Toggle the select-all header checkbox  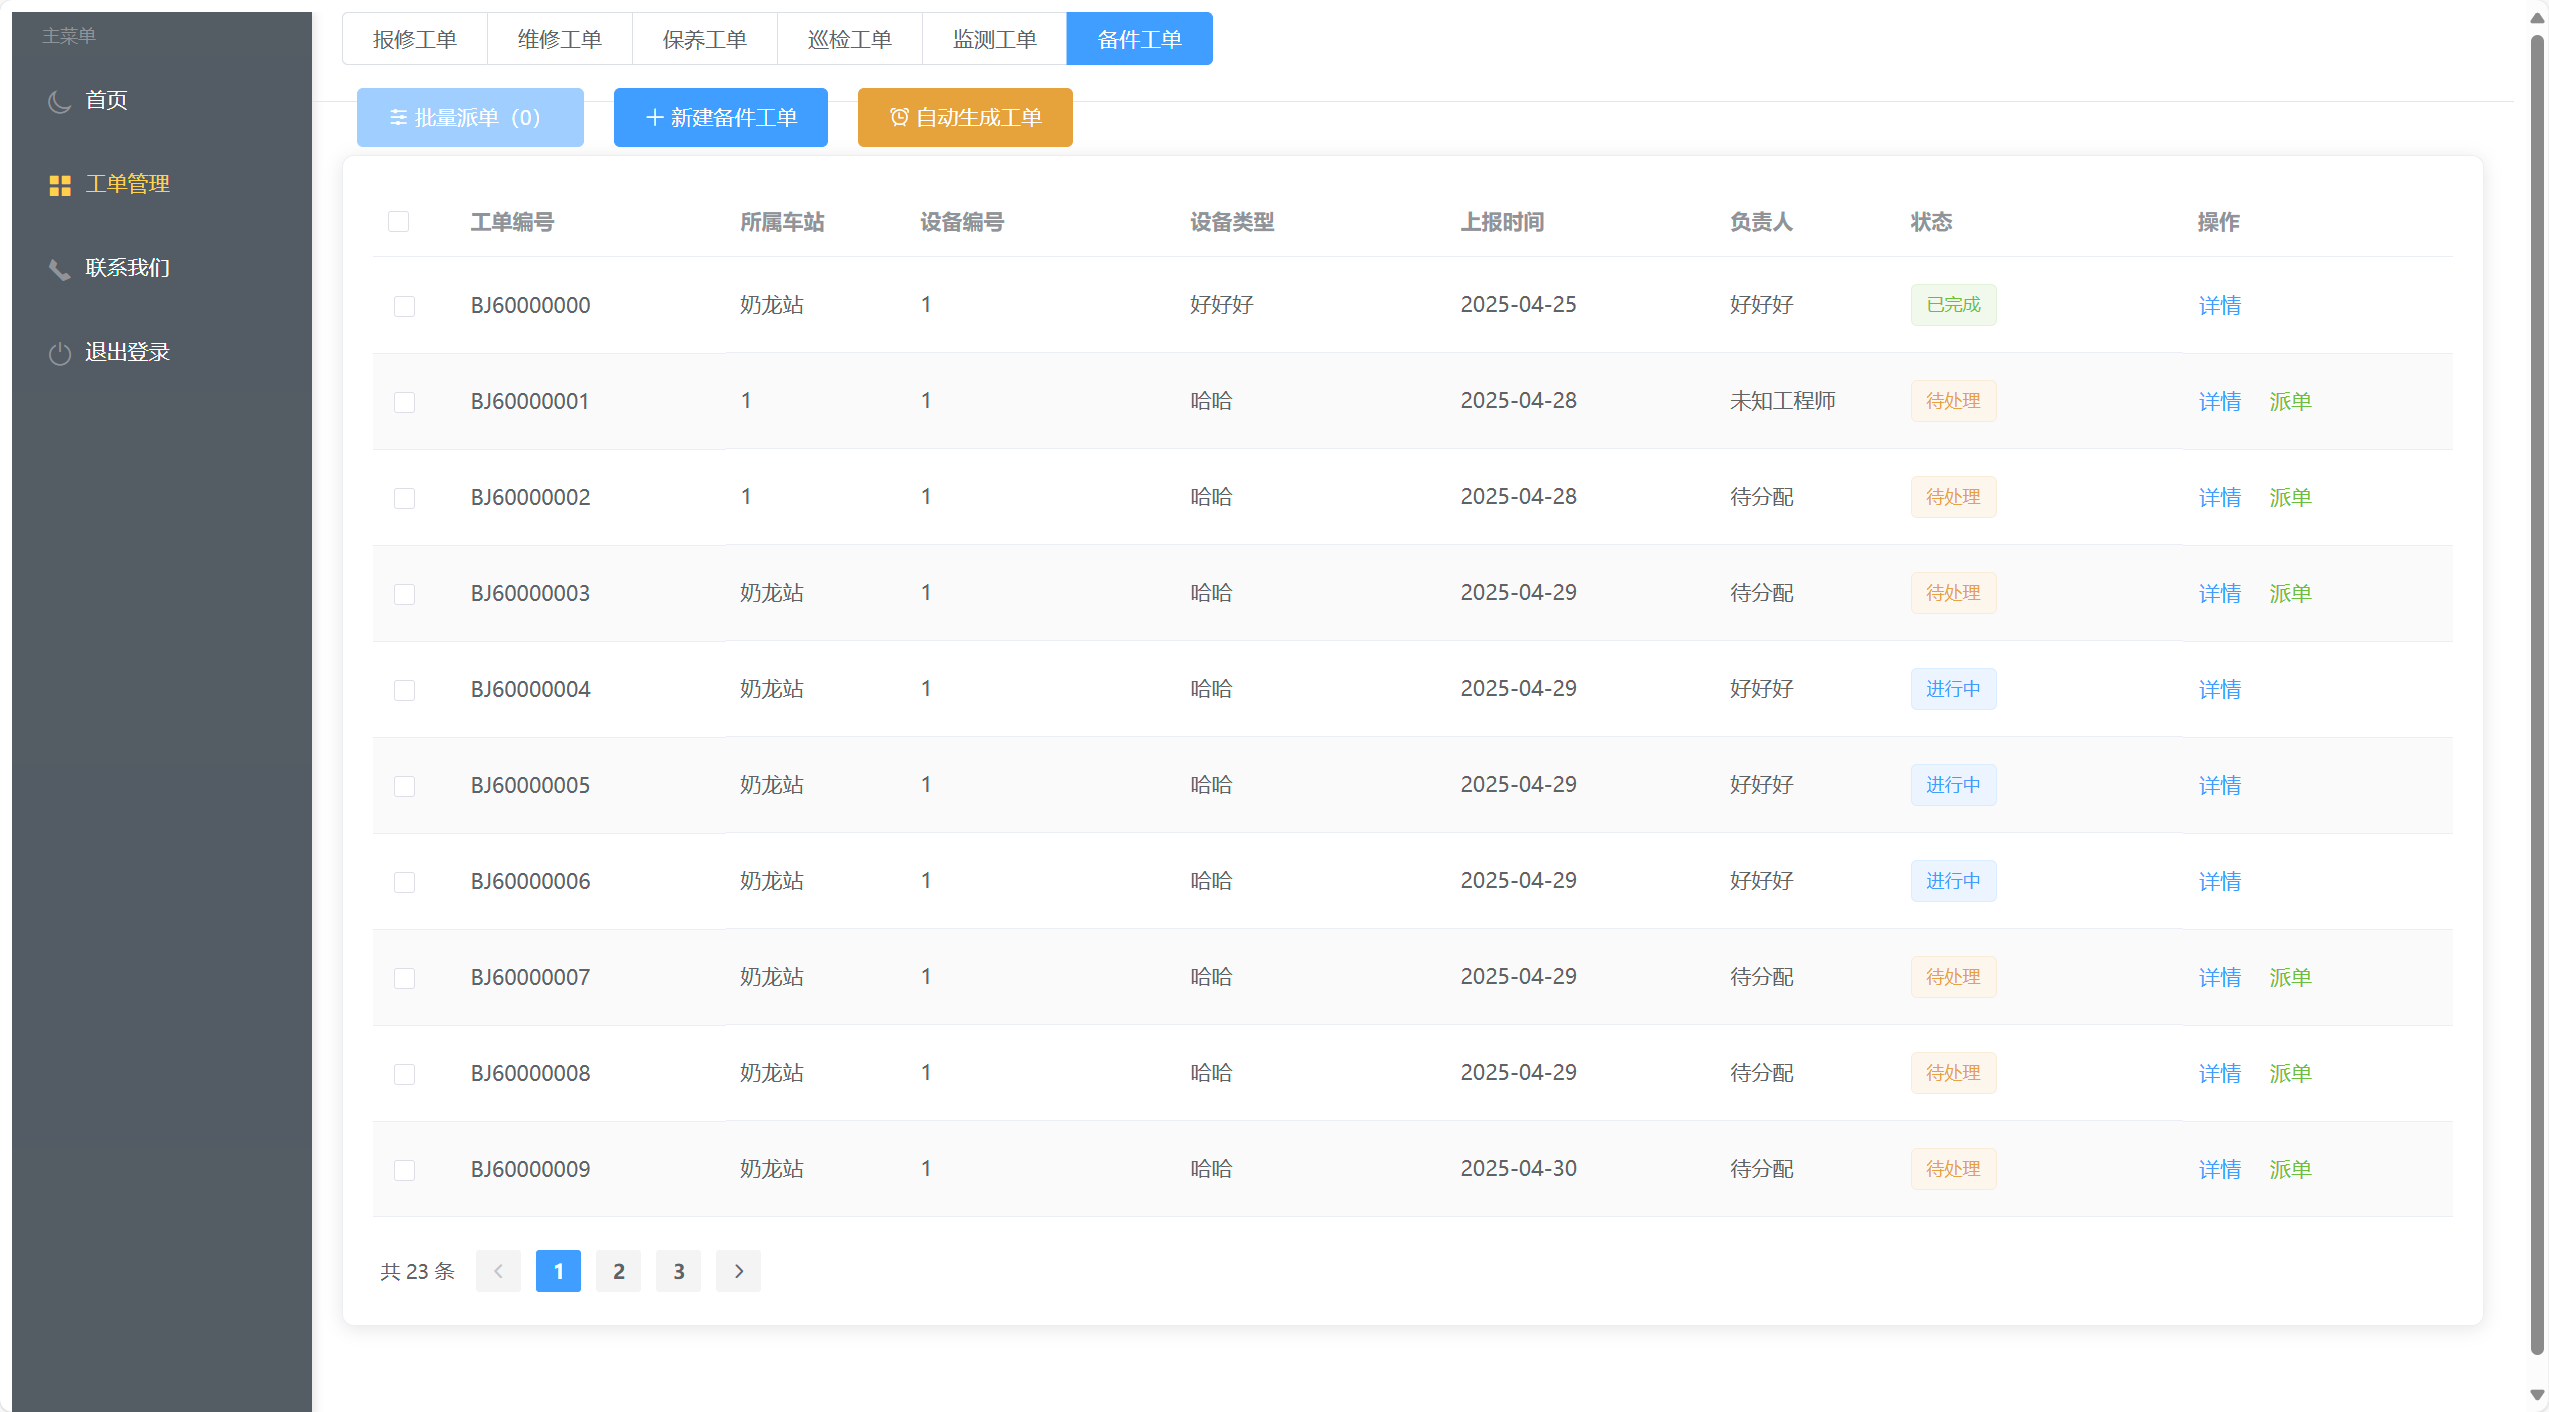[398, 221]
